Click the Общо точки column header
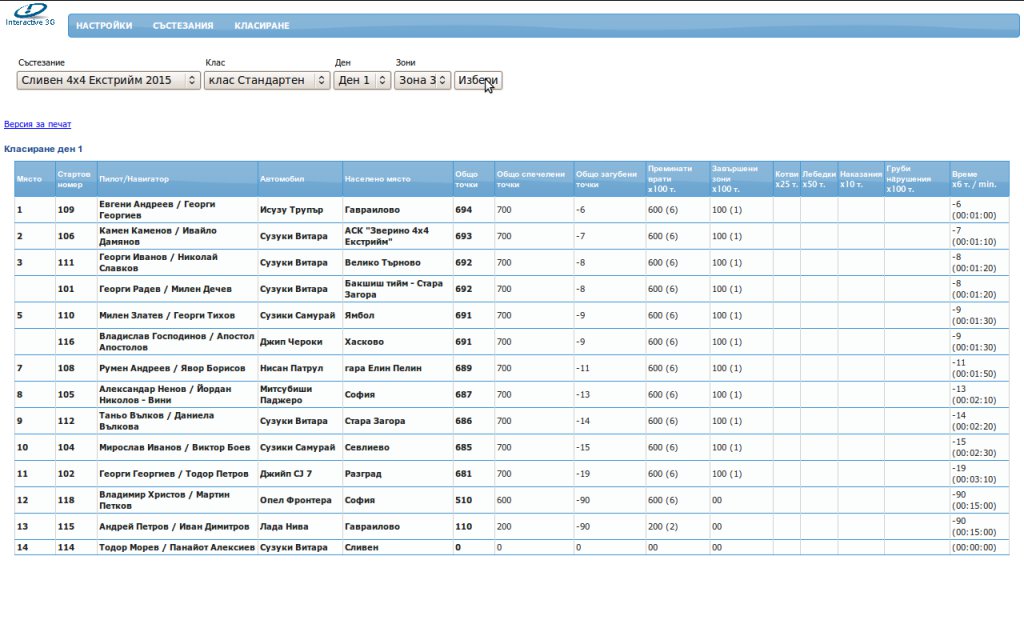The width and height of the screenshot is (1024, 640). (x=466, y=179)
